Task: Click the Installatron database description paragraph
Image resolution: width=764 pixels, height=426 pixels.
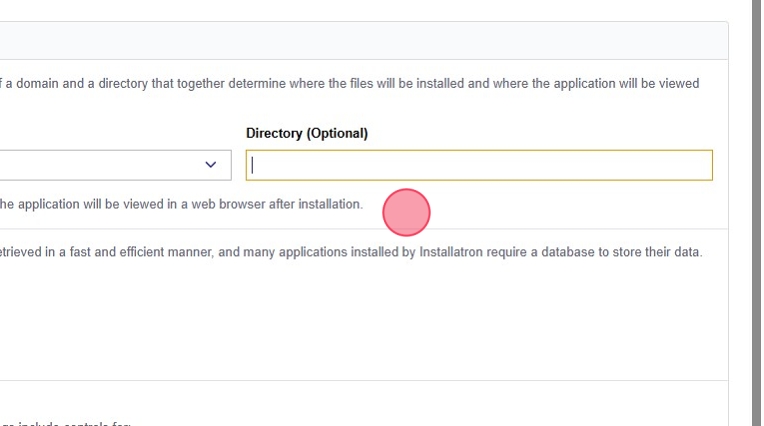Action: pyautogui.click(x=350, y=252)
